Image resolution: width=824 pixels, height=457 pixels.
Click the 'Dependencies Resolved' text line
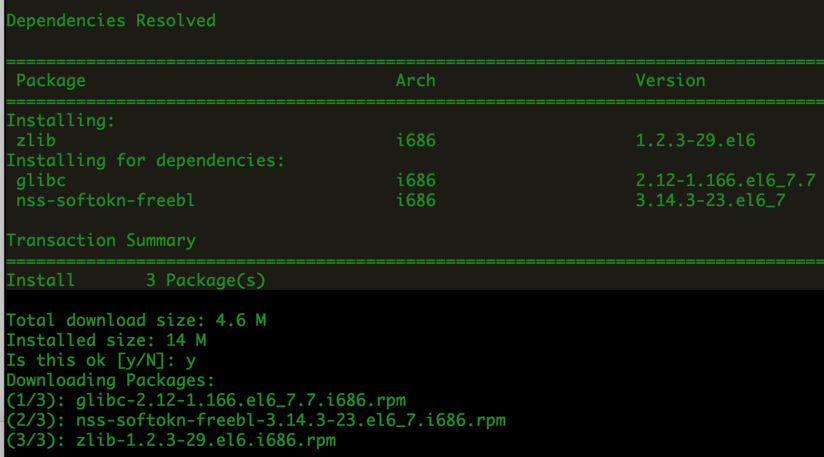click(111, 20)
